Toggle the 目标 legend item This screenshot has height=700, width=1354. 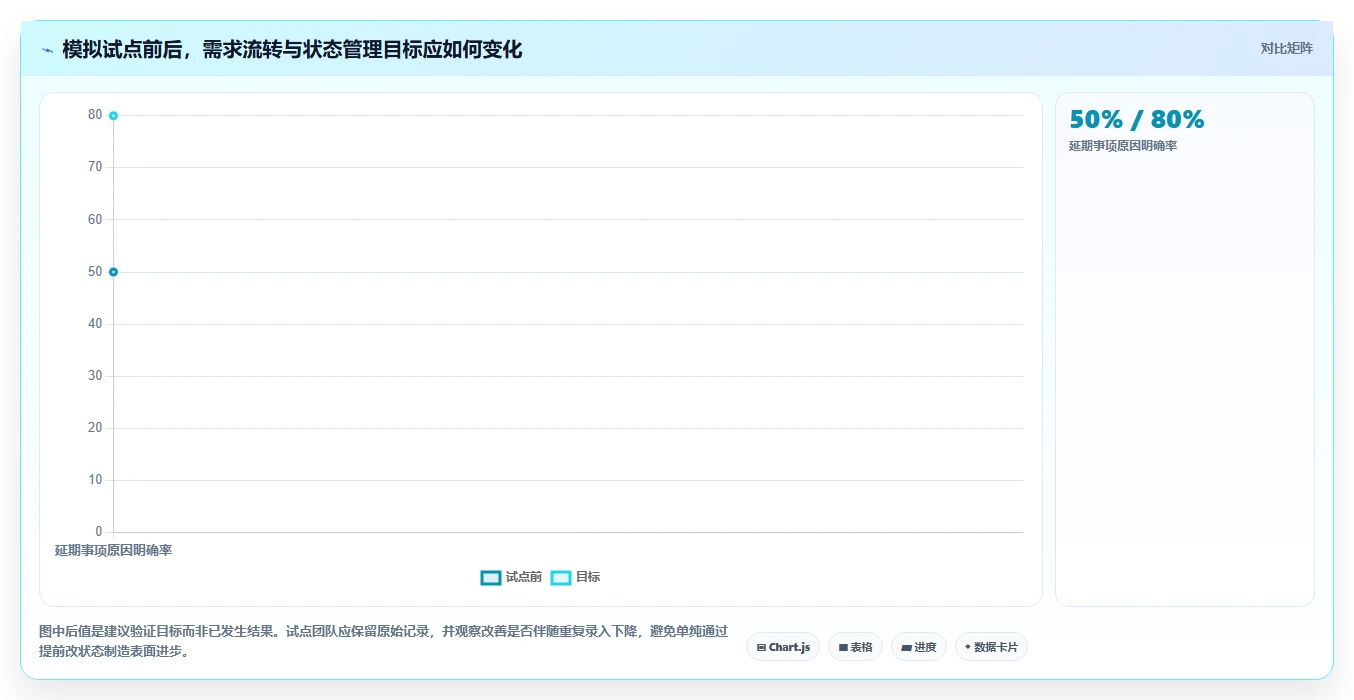[x=575, y=577]
